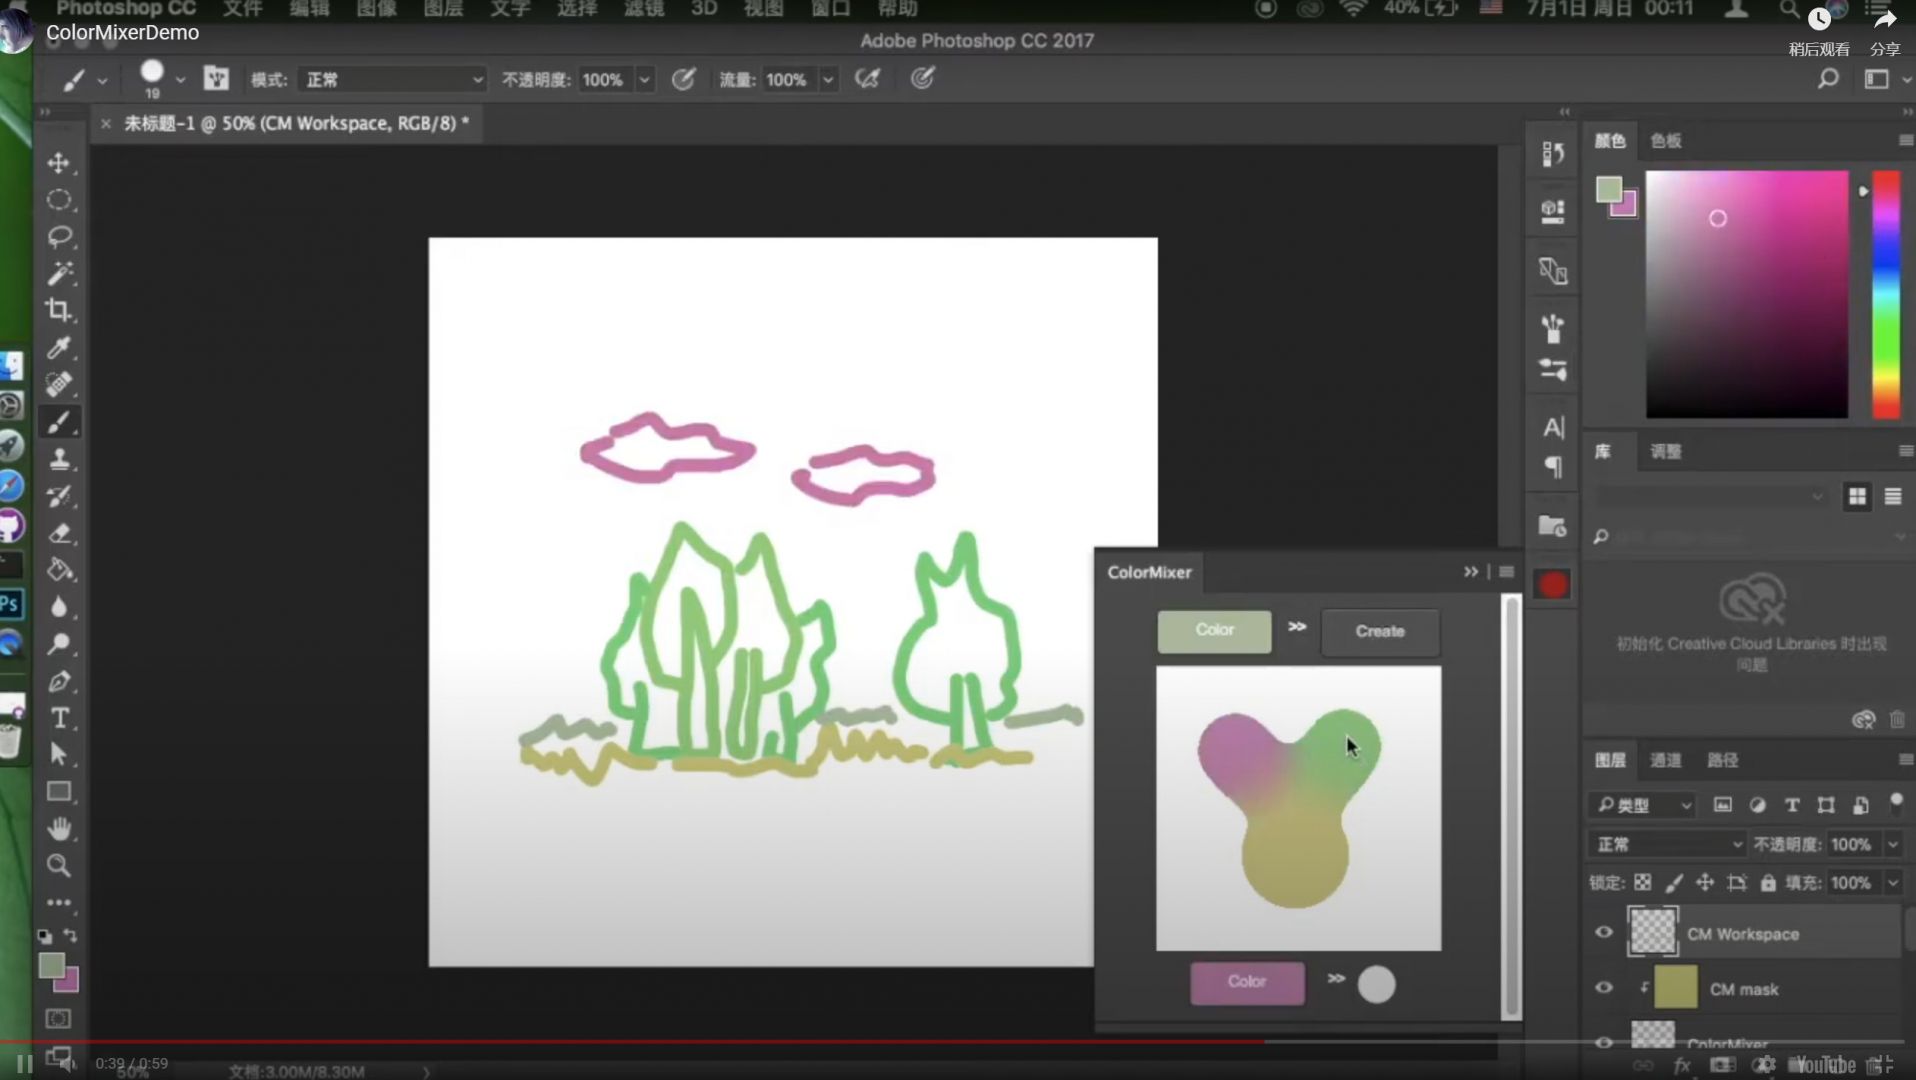Click the green Color button in ColorMixer
1916x1080 pixels.
1214,630
